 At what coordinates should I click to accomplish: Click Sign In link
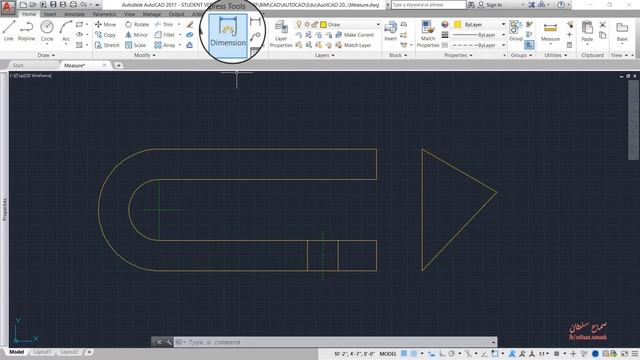tap(490, 4)
